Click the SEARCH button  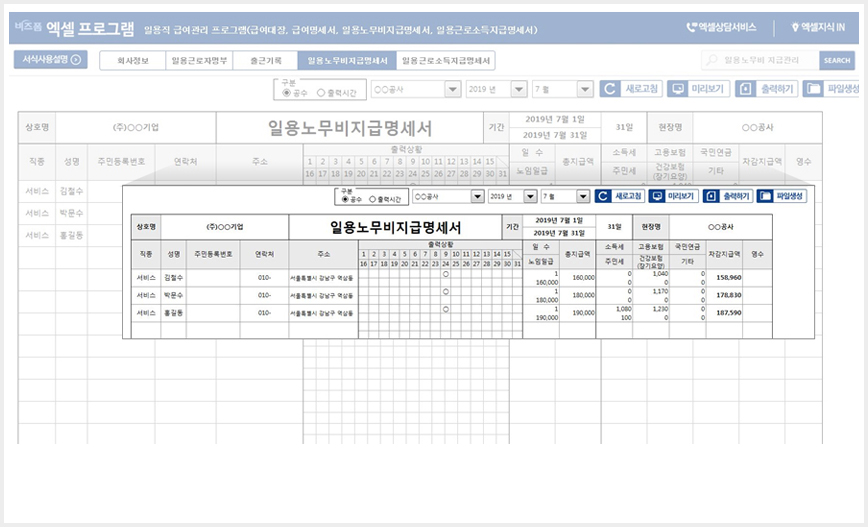click(836, 60)
